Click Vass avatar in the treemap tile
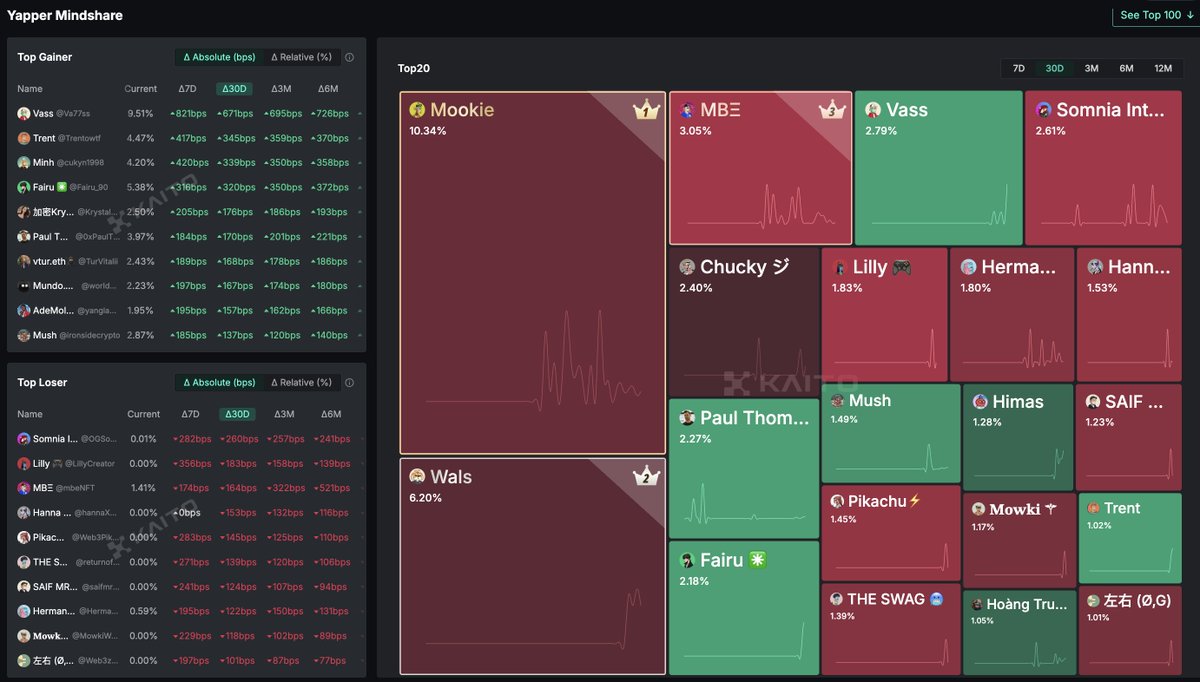Screen dimensions: 1200x682 [x=873, y=110]
